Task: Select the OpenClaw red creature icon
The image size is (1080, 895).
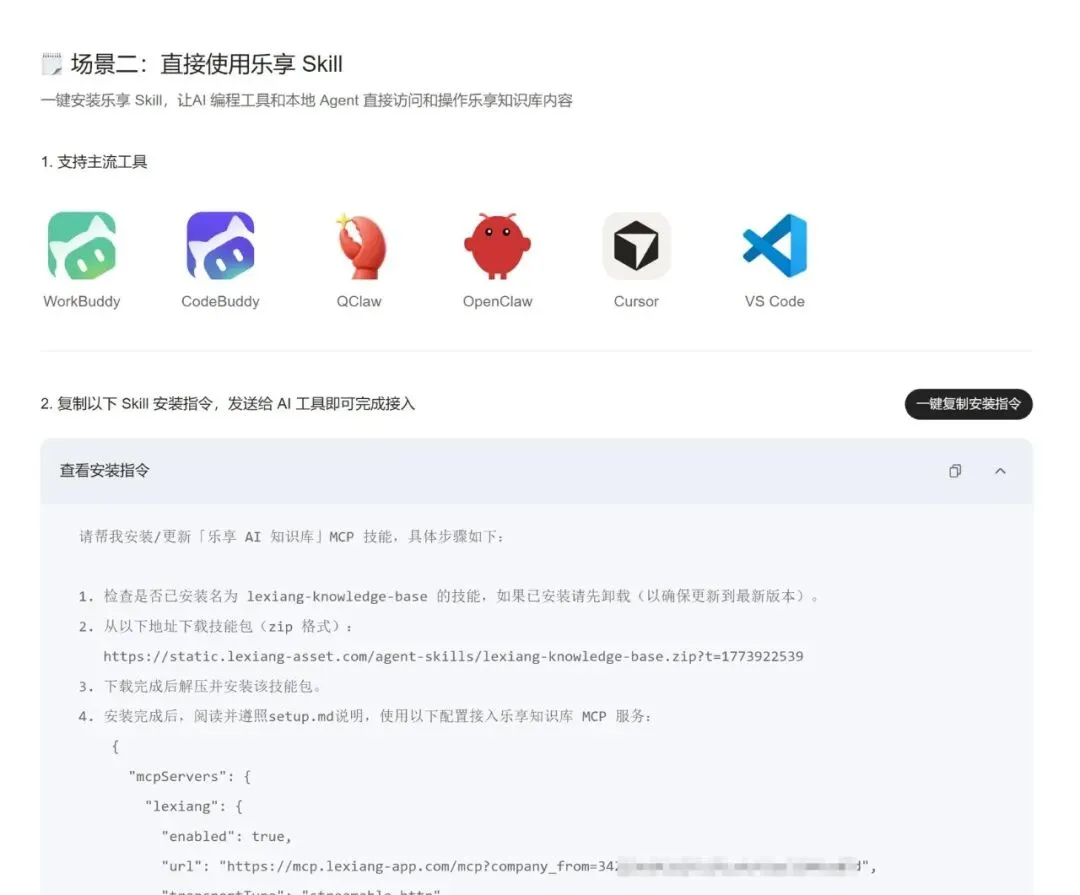Action: coord(497,245)
